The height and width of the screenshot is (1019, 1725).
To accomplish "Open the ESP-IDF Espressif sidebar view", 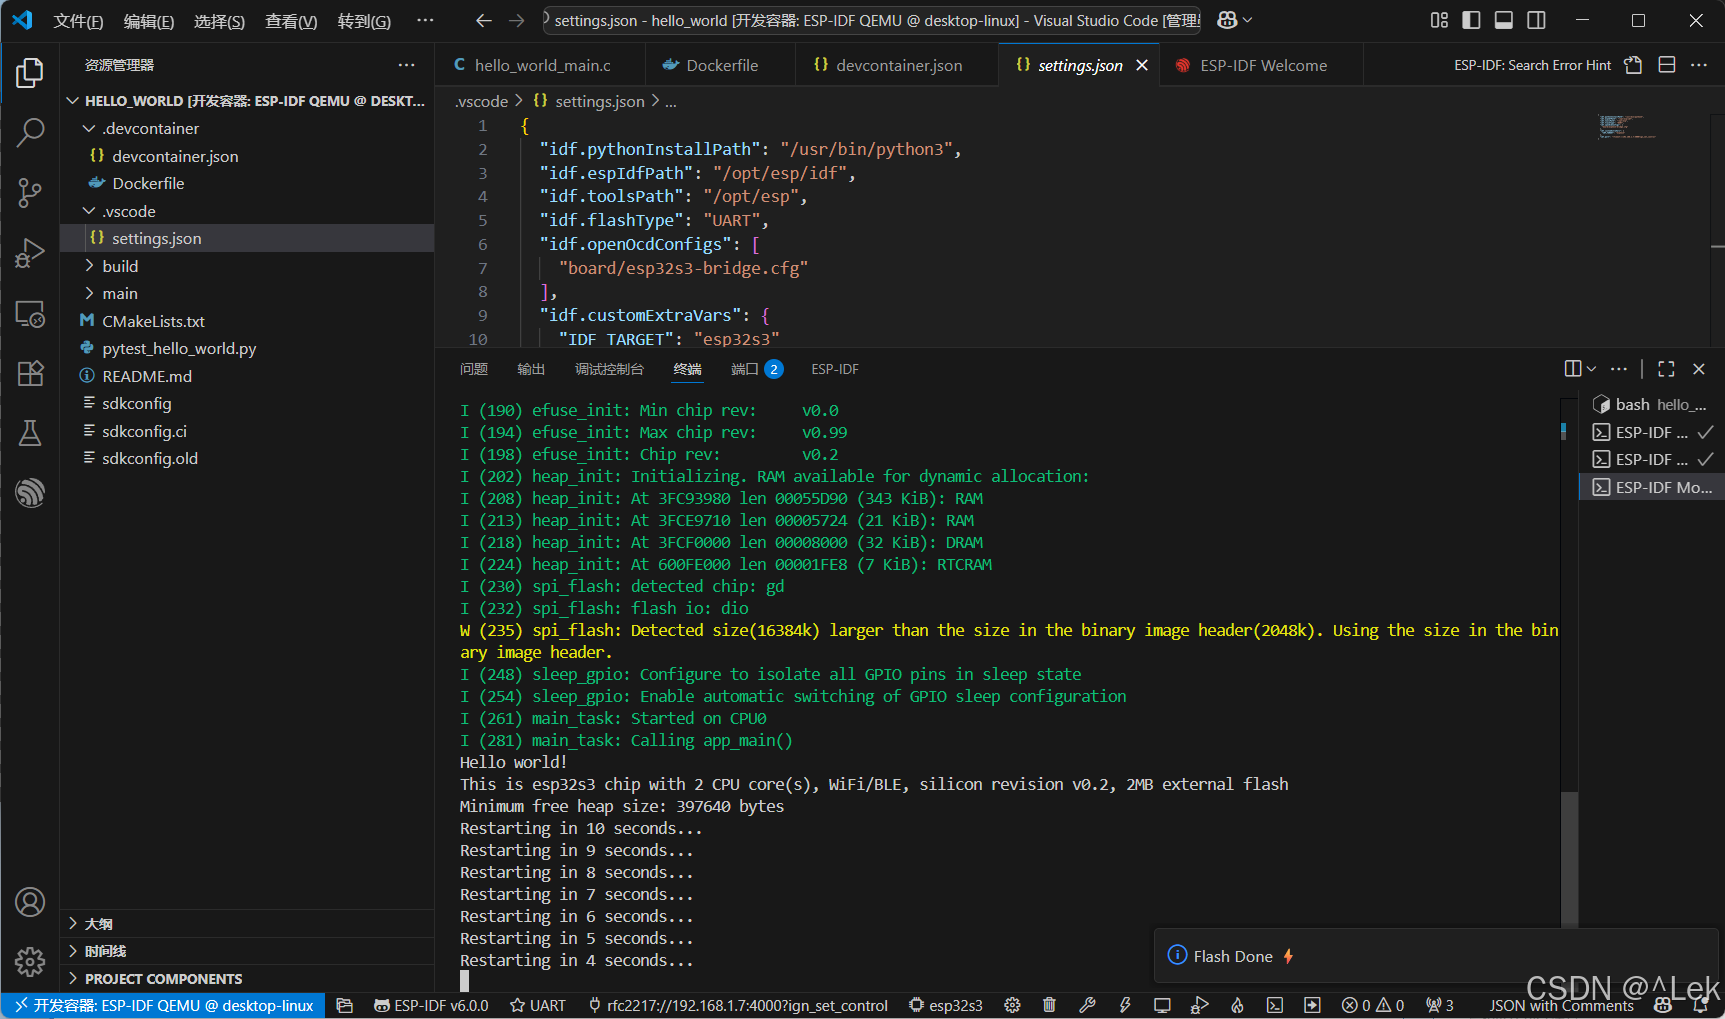I will 30,492.
